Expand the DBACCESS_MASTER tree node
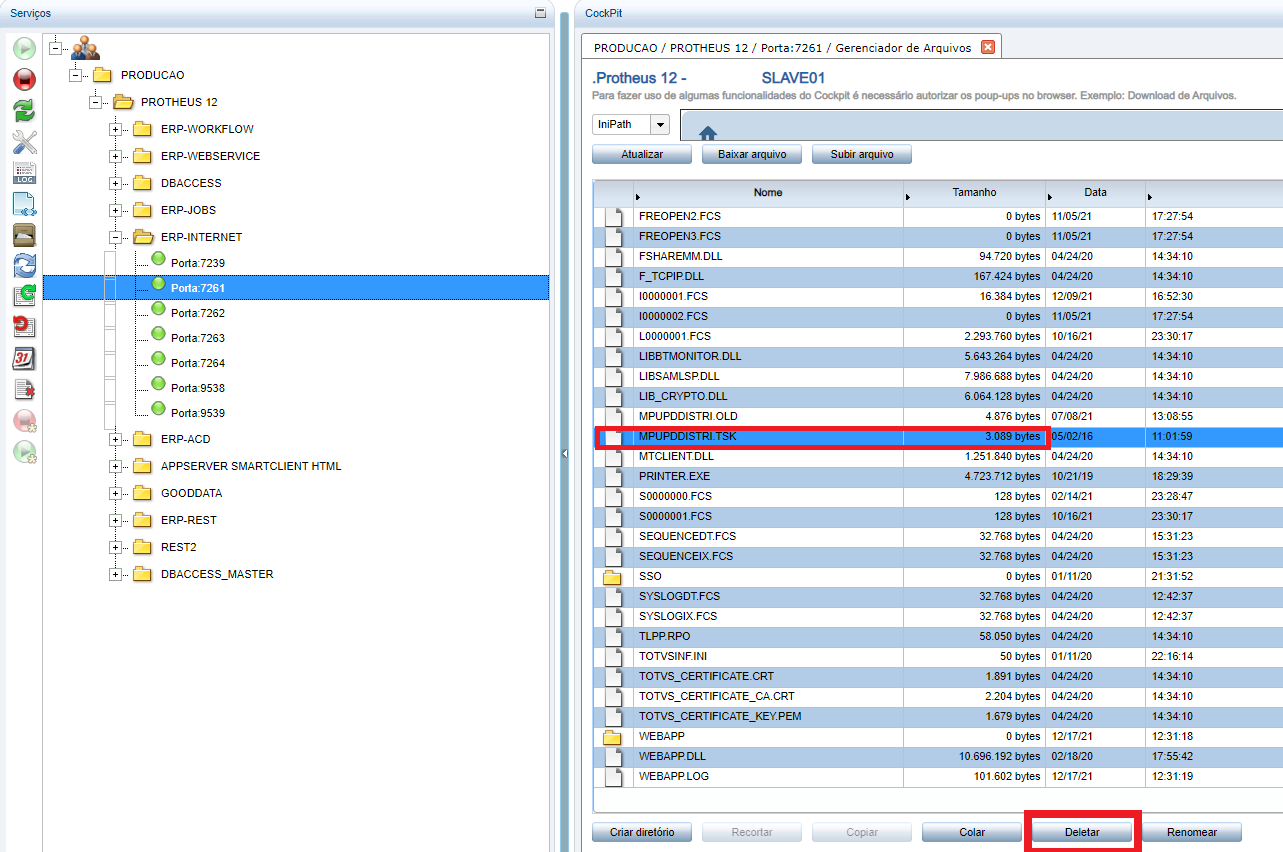The height and width of the screenshot is (852, 1283). pos(115,574)
